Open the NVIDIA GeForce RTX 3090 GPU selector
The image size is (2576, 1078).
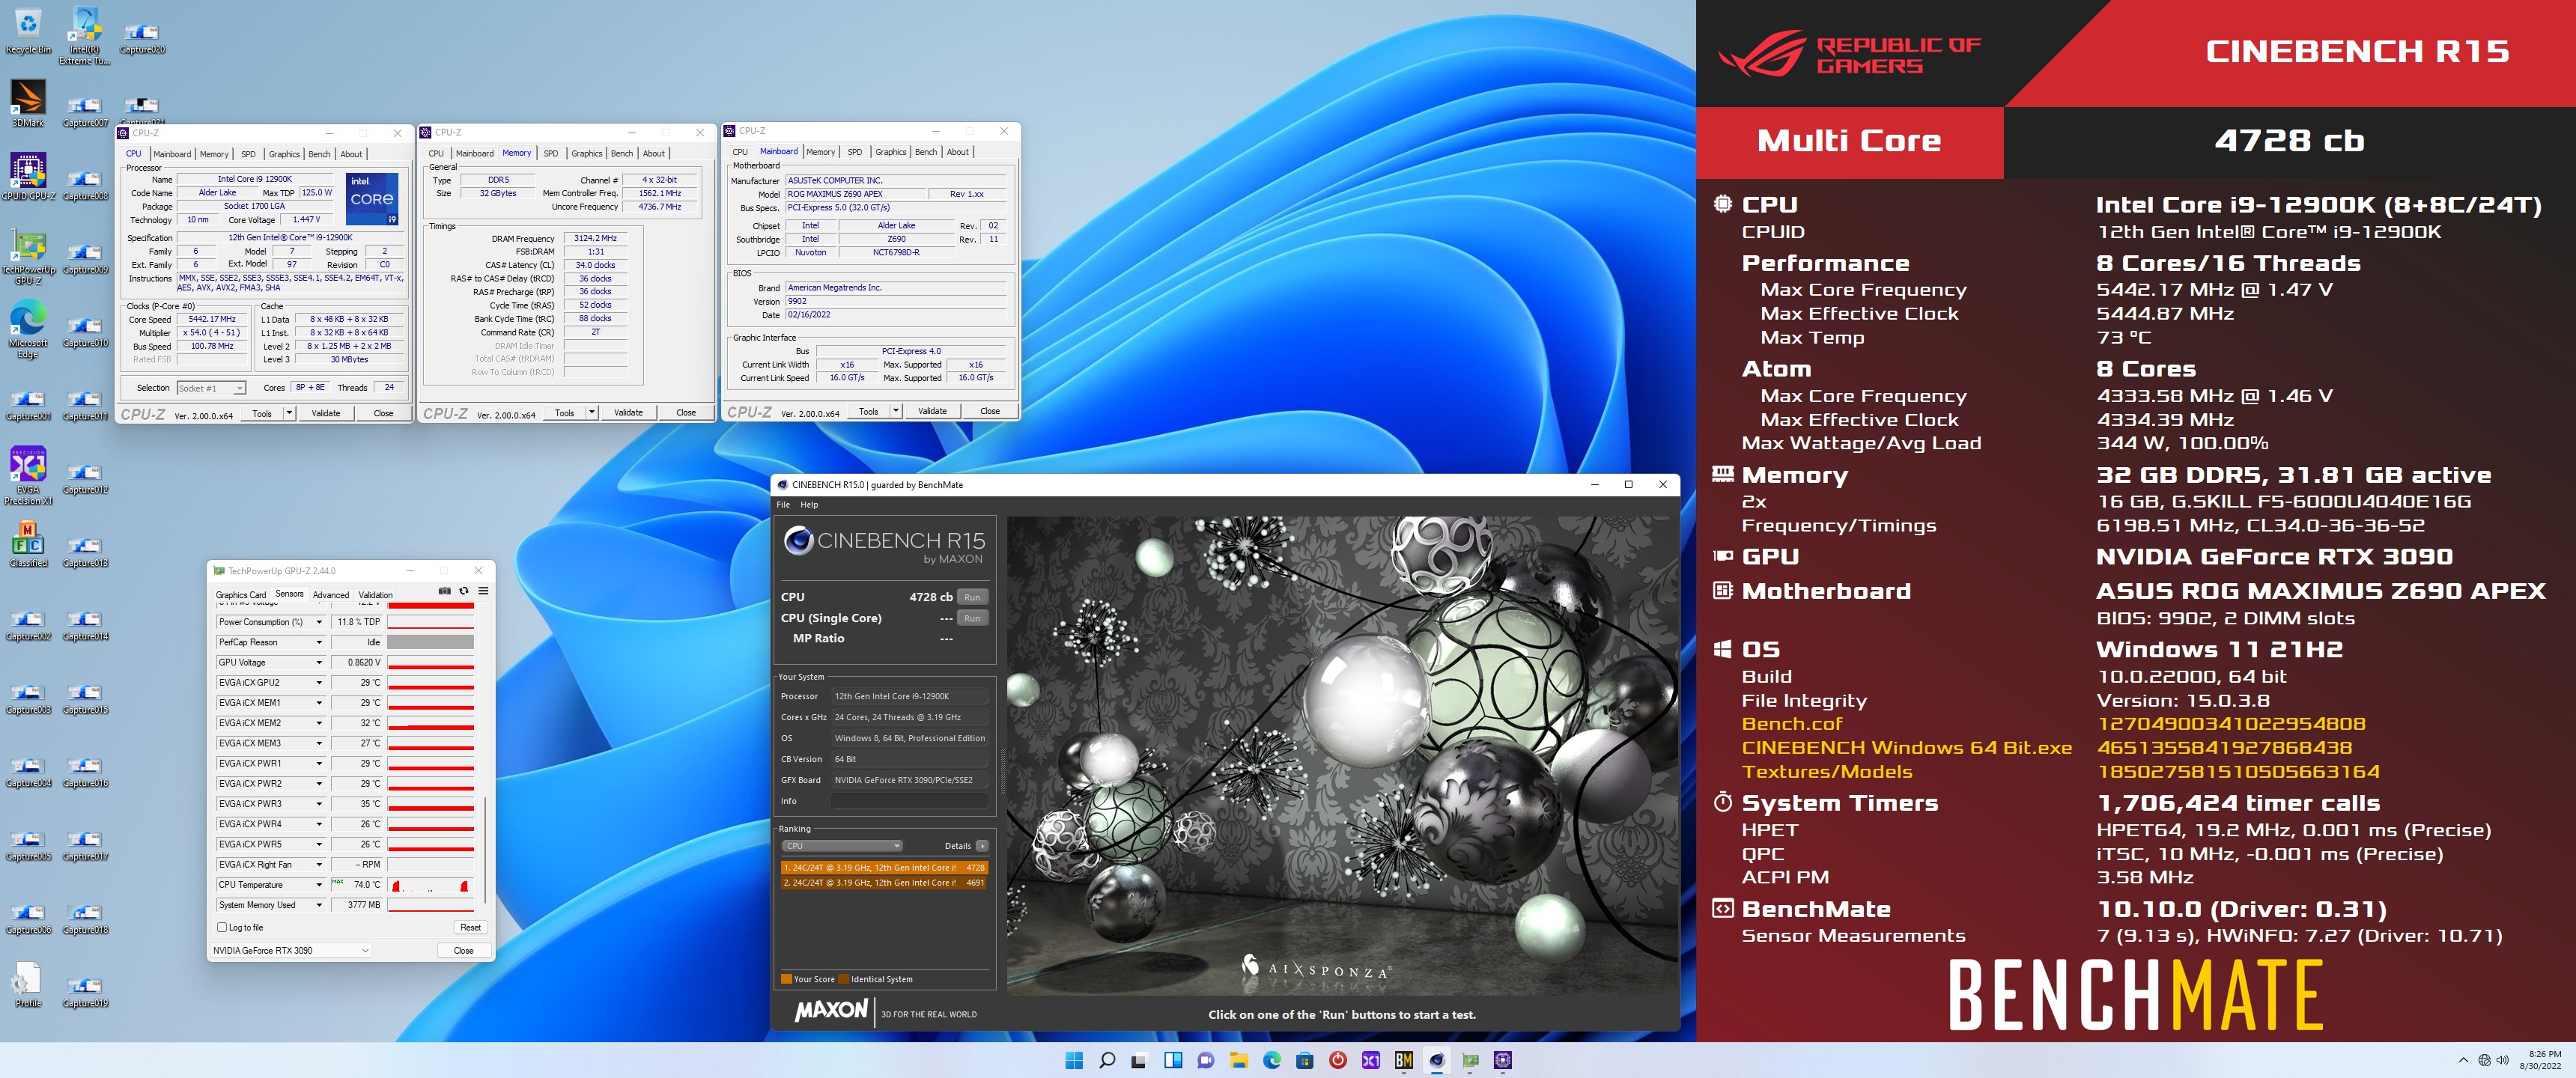tap(291, 951)
